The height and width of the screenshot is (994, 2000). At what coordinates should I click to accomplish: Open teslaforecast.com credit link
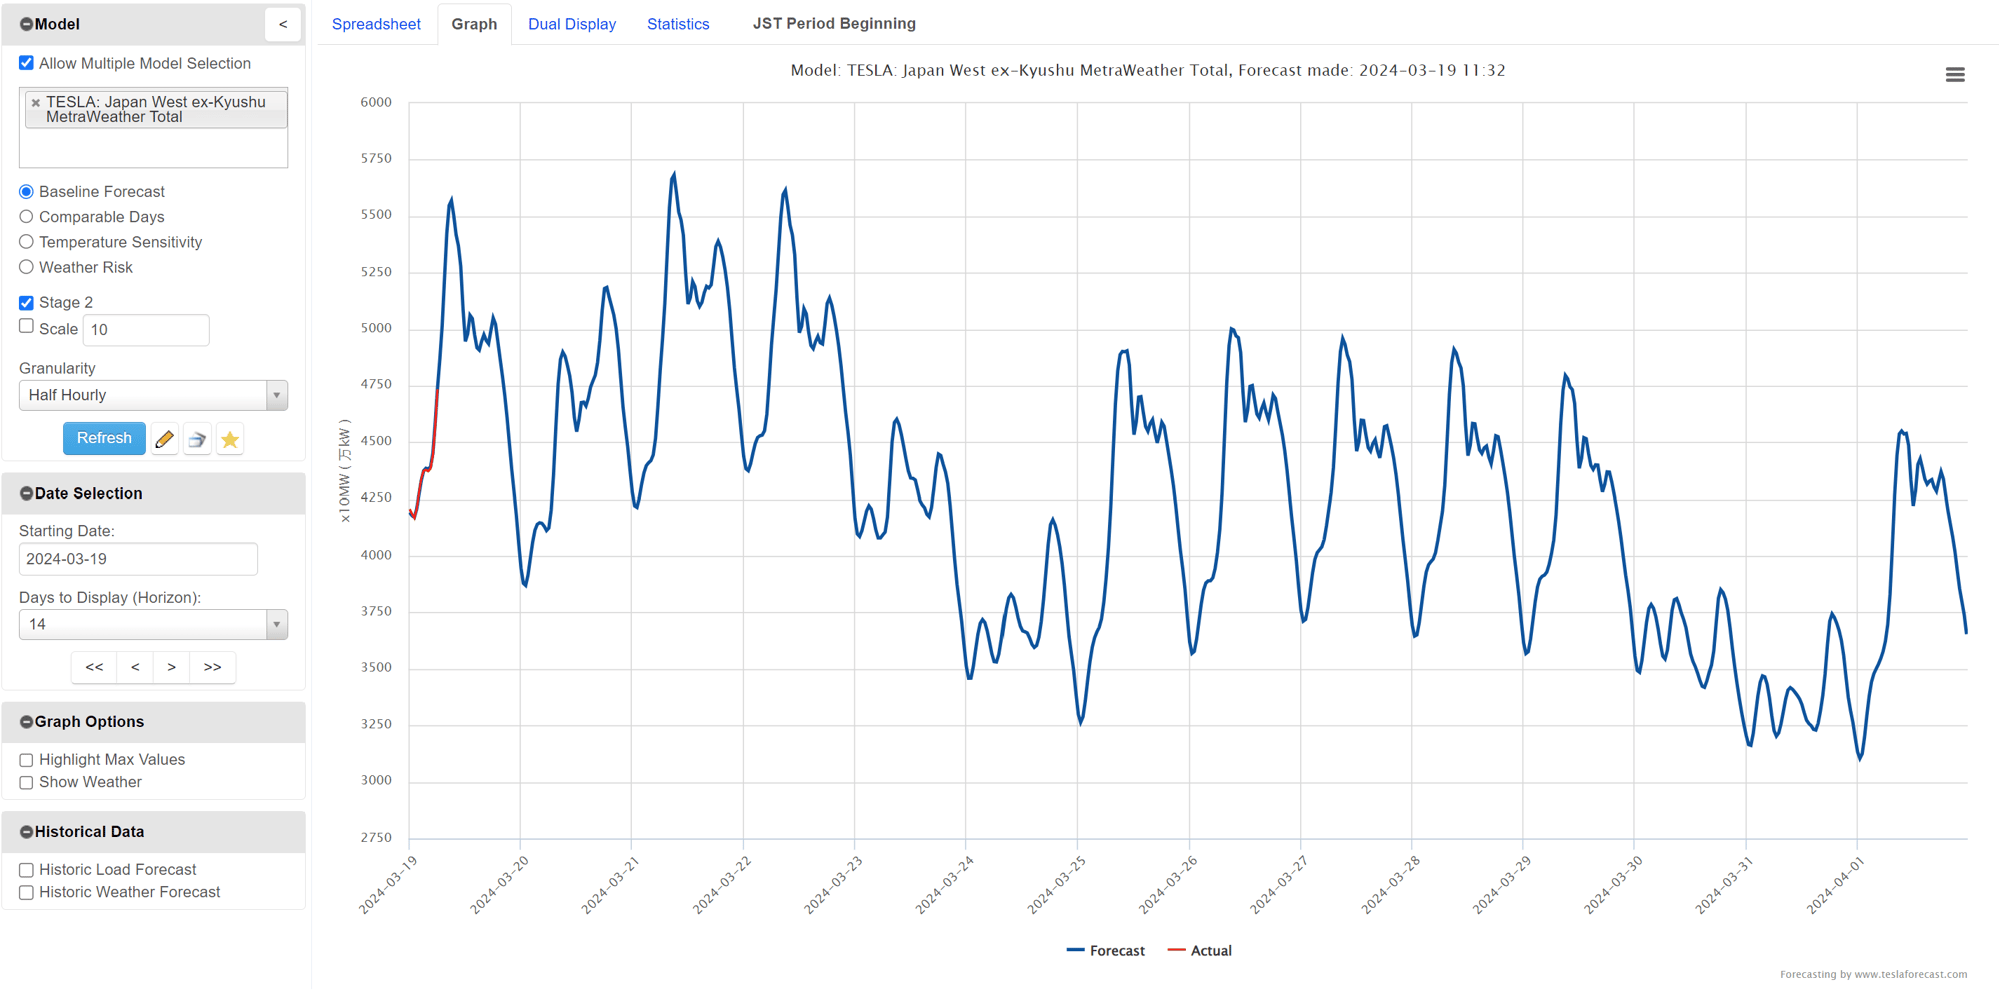(1873, 975)
